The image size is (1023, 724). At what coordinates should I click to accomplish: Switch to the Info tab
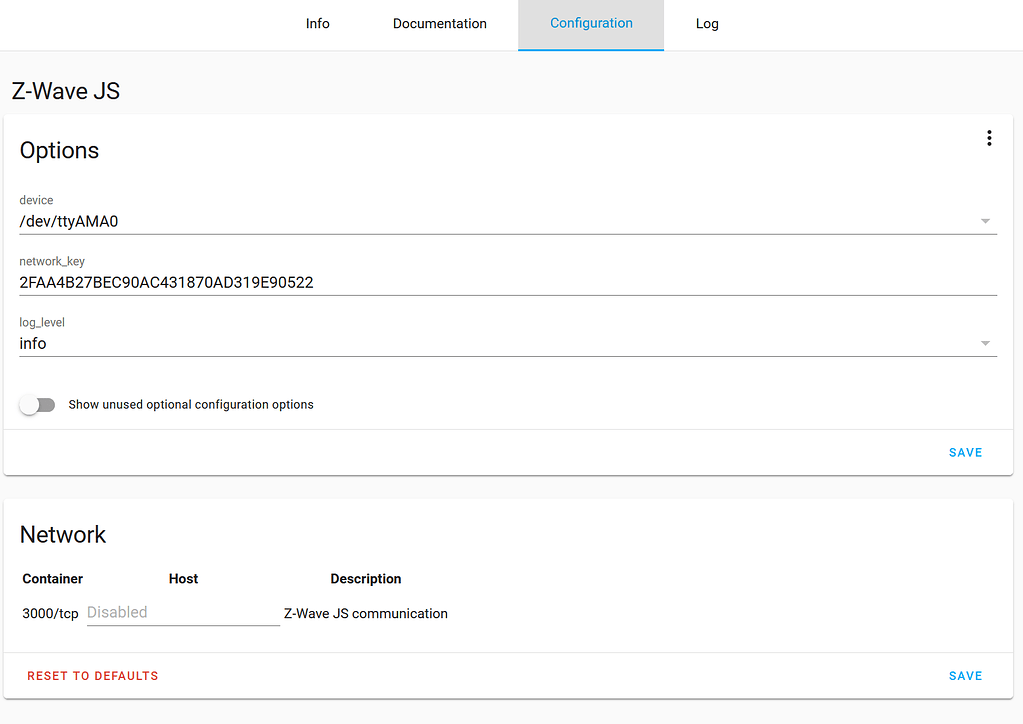[317, 23]
